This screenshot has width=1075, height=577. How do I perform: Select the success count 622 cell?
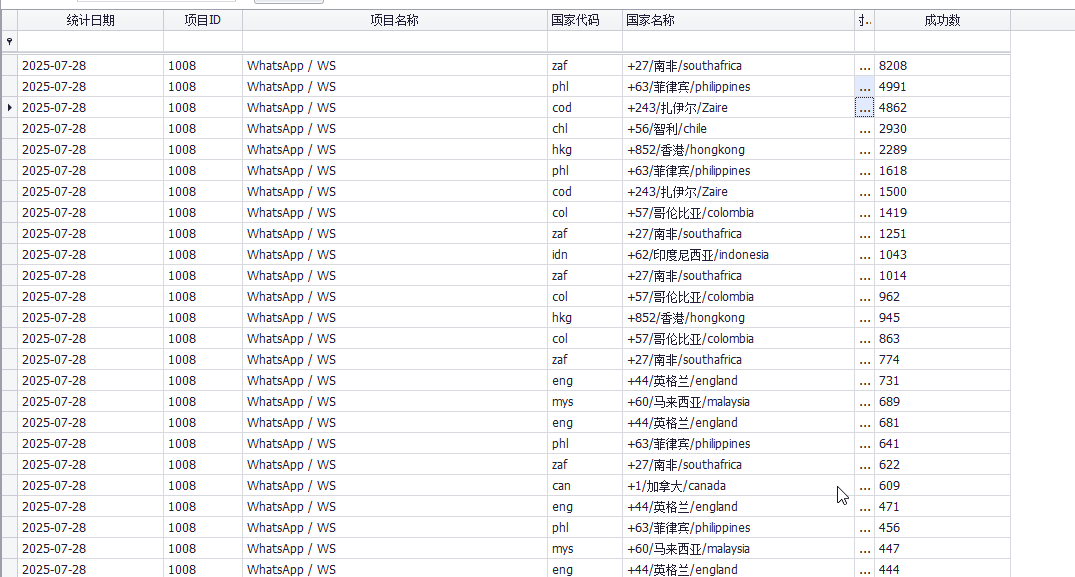click(x=943, y=465)
